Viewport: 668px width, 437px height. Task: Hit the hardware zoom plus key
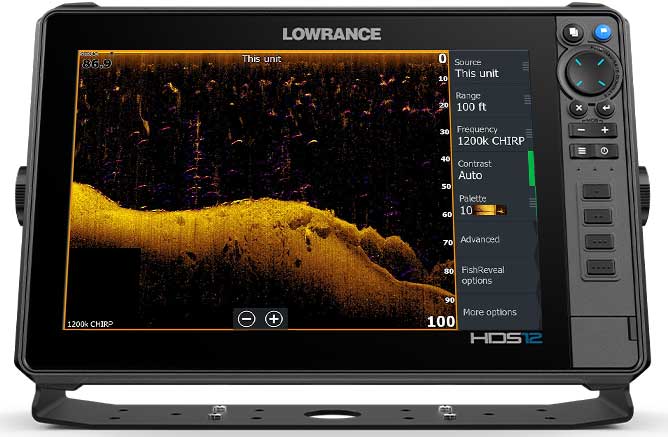(x=605, y=130)
